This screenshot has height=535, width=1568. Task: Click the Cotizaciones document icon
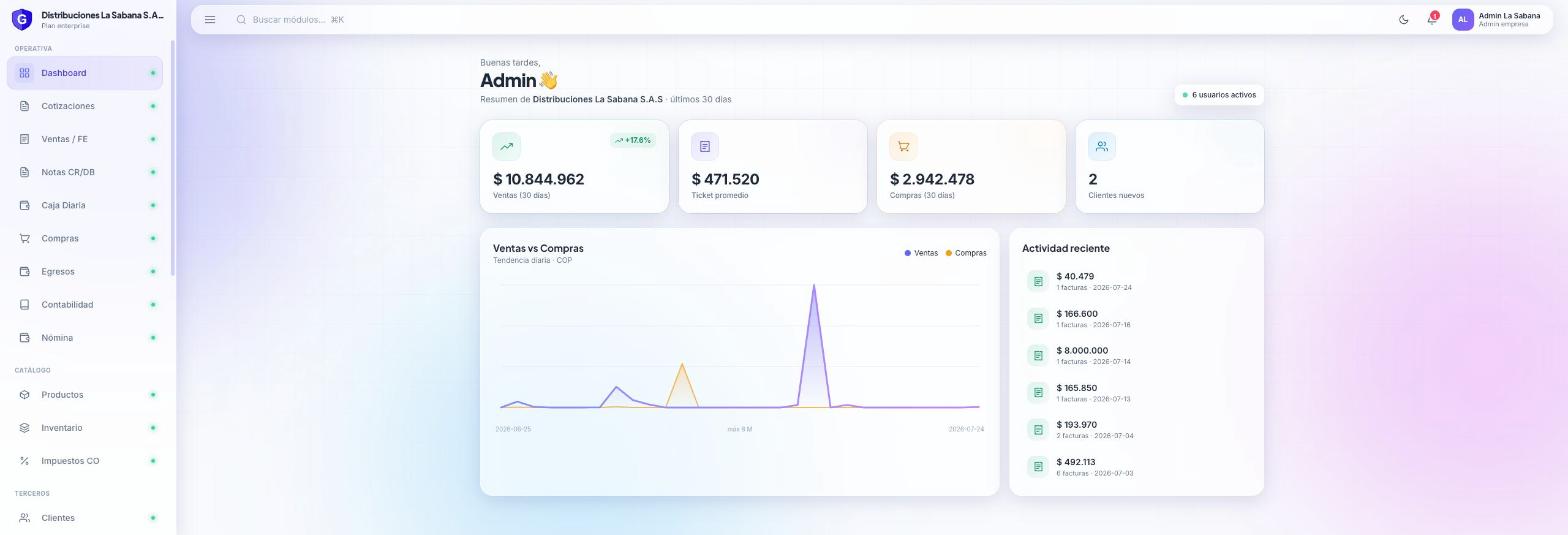click(24, 106)
